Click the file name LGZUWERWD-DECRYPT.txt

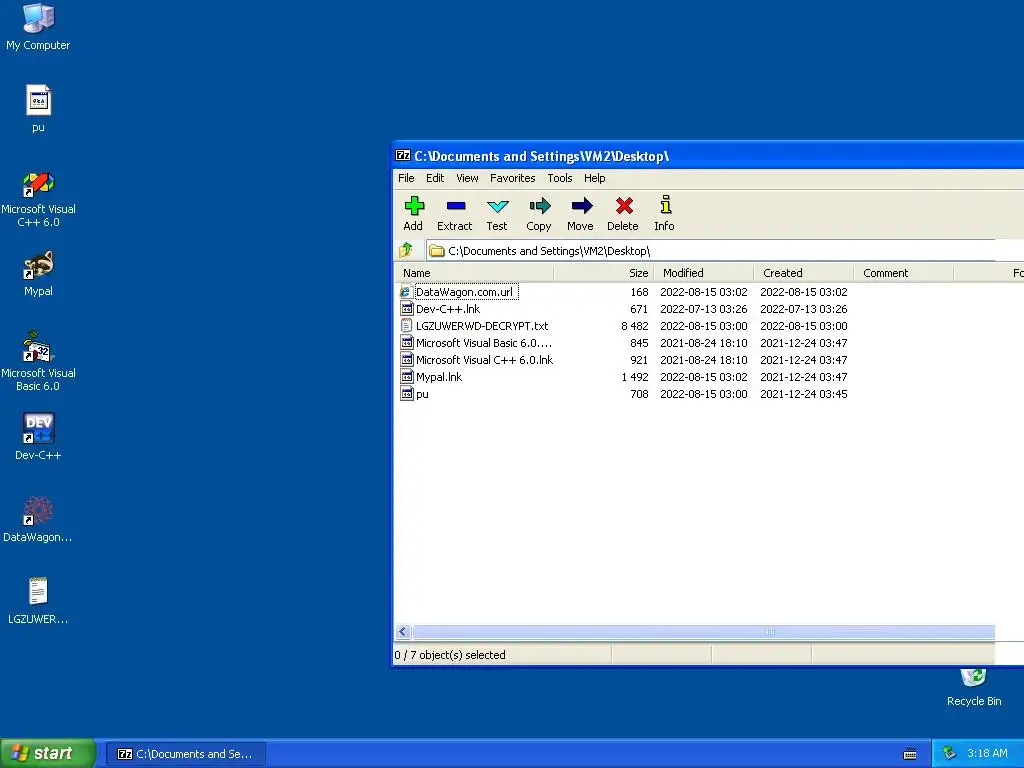tap(482, 326)
